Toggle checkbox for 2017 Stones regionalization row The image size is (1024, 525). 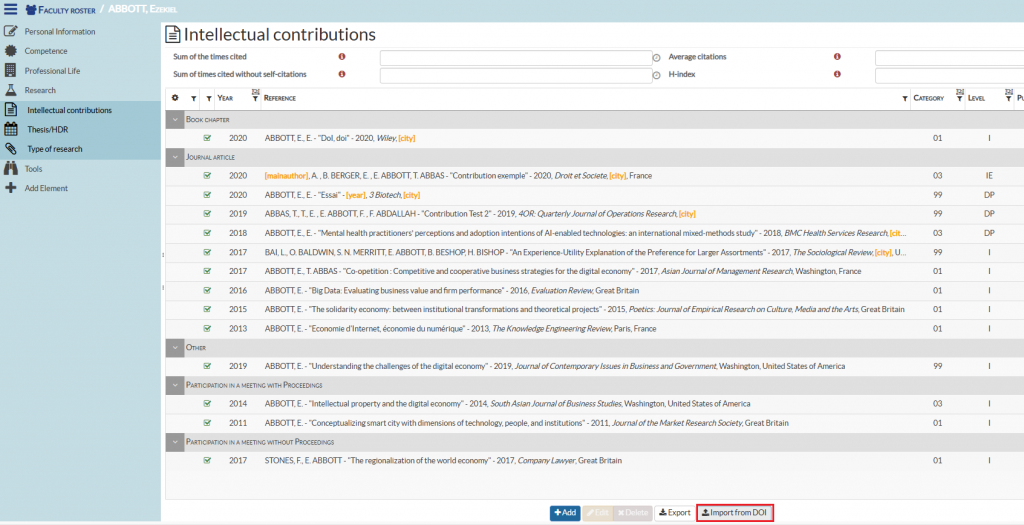(x=207, y=461)
